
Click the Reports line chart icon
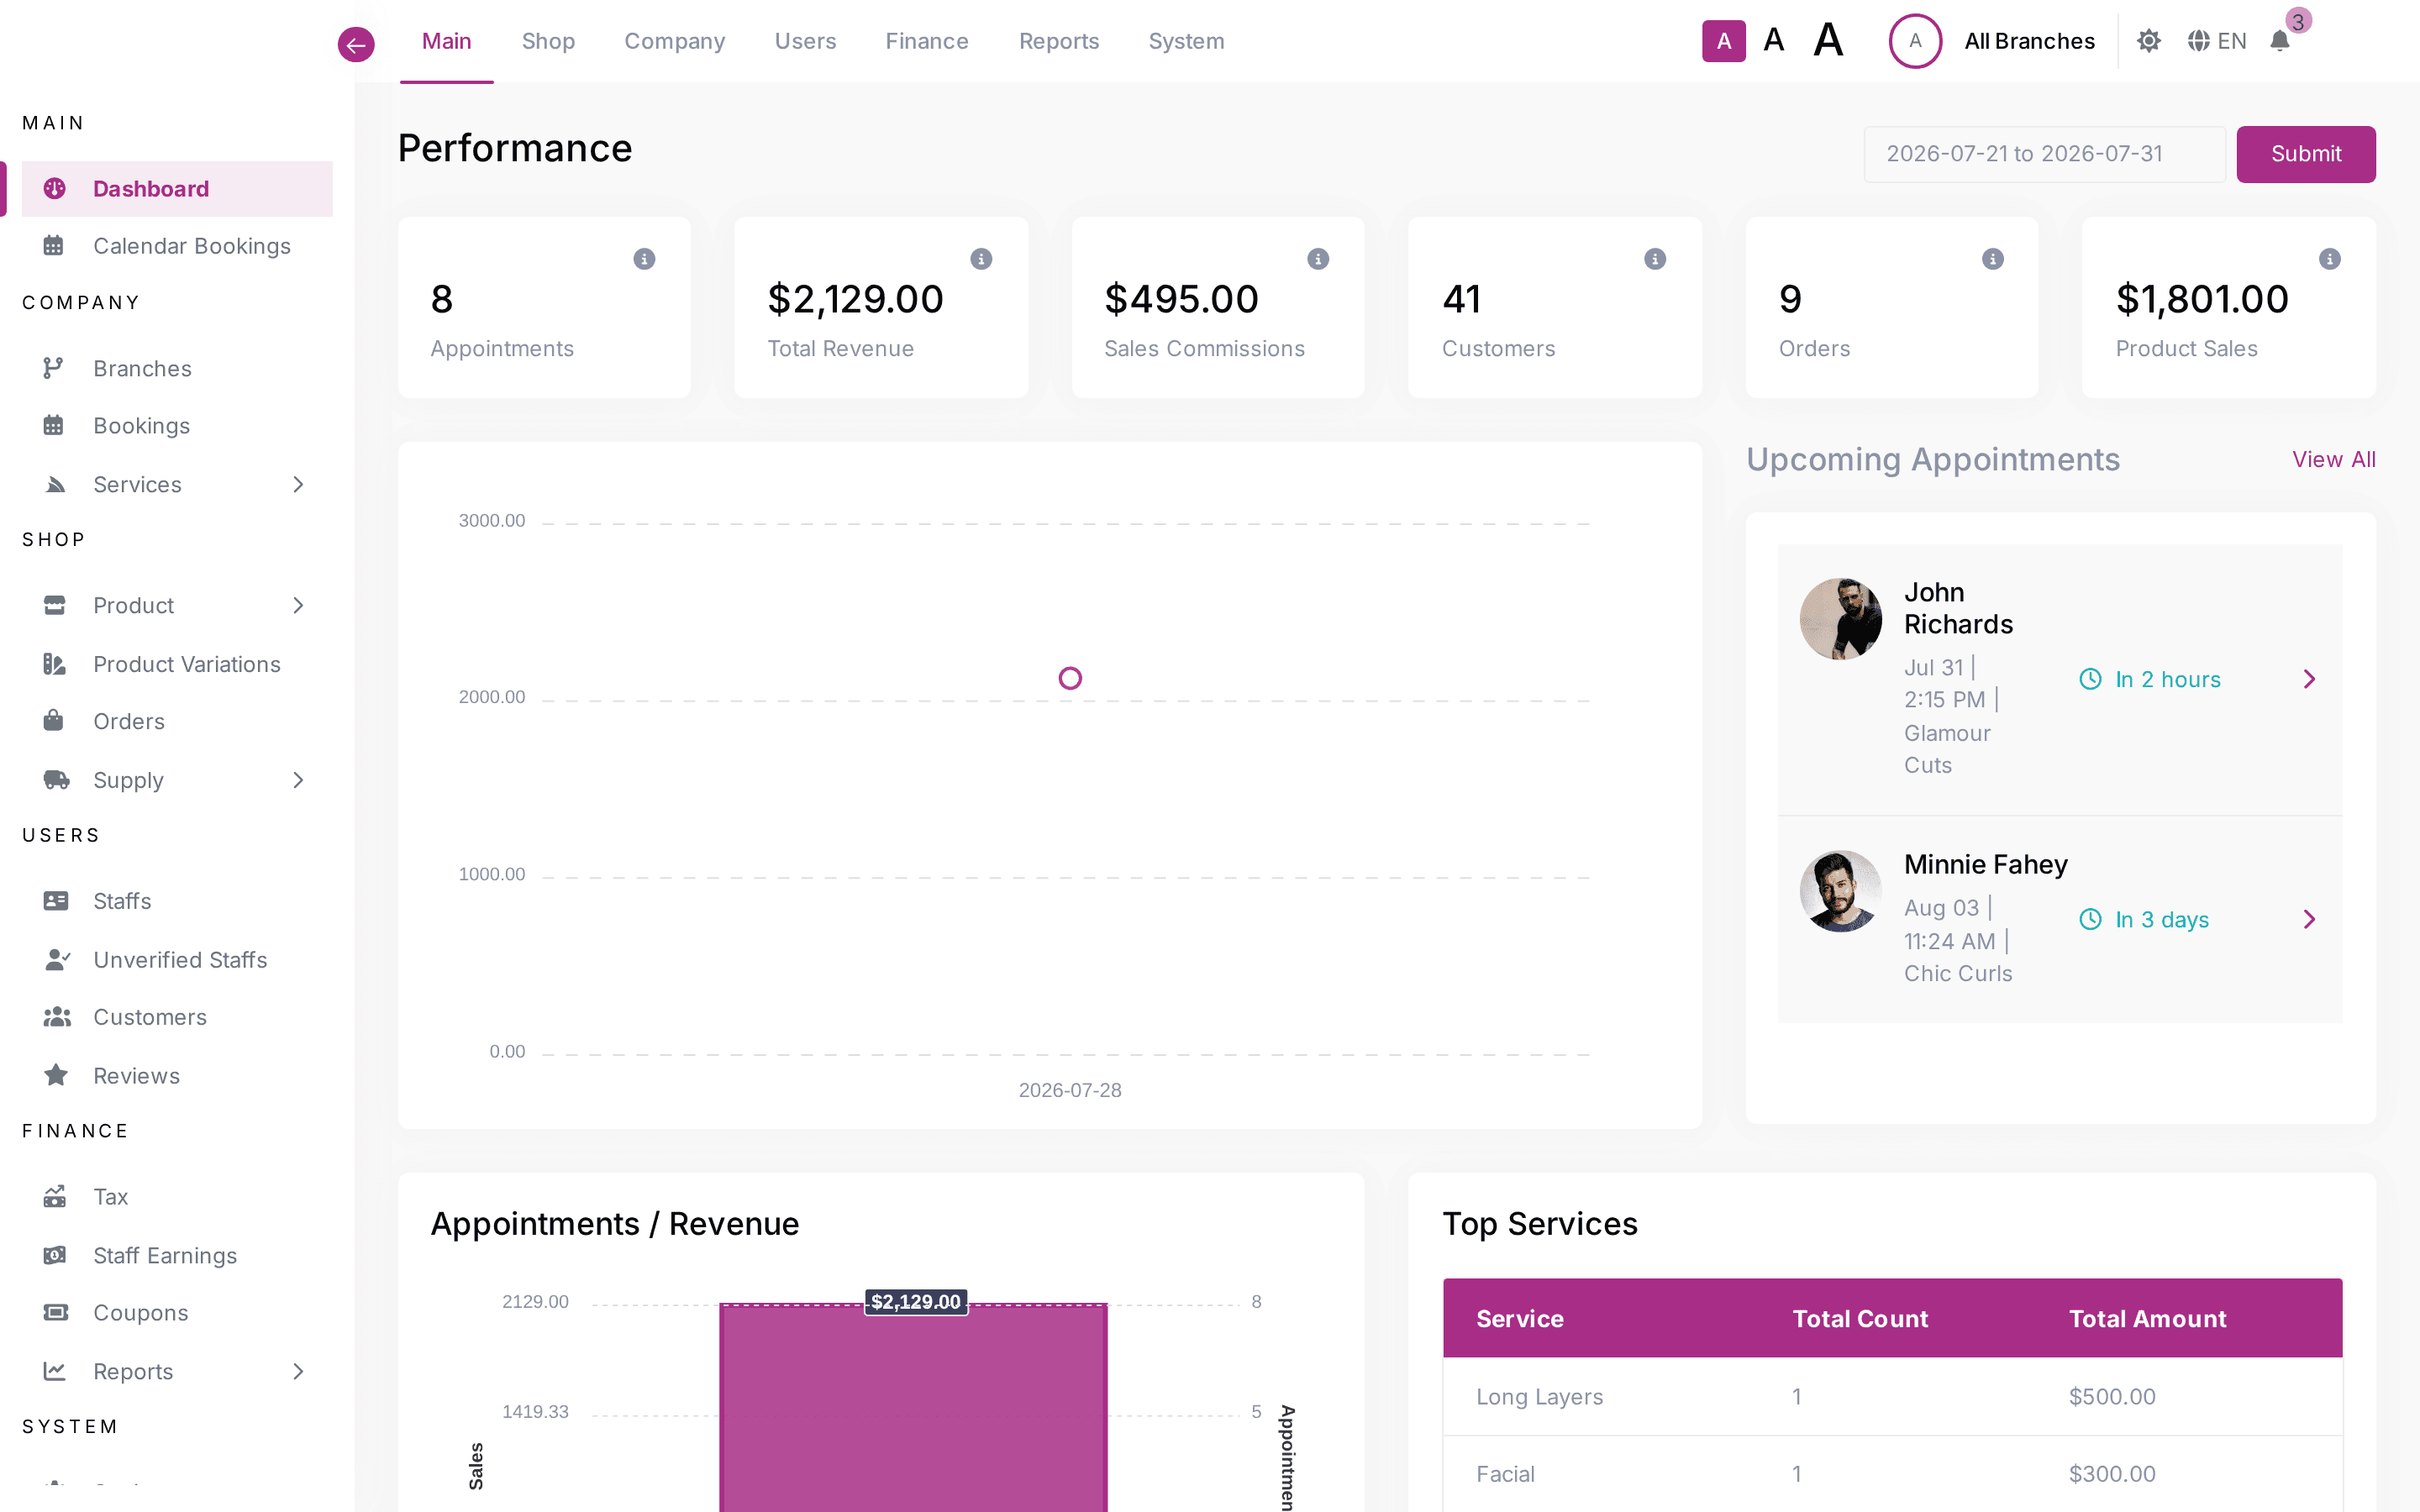55,1372
